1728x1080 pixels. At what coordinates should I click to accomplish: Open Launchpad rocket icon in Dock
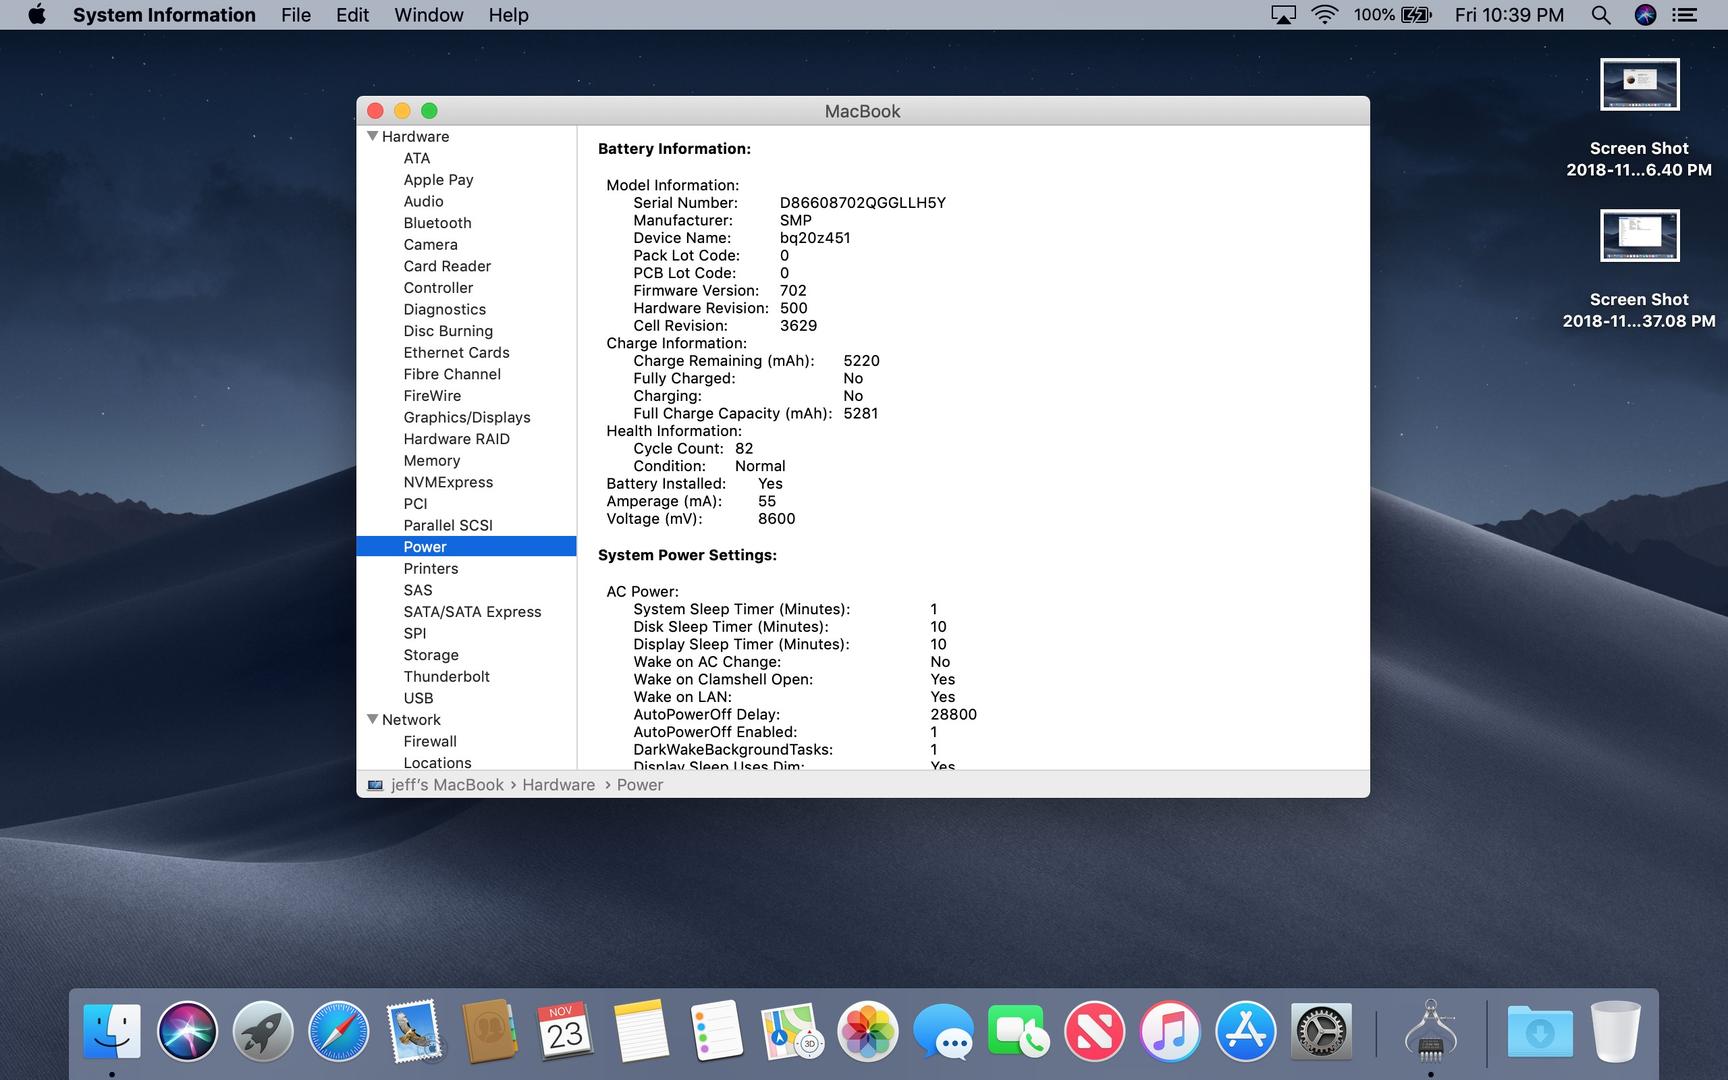coord(263,1031)
